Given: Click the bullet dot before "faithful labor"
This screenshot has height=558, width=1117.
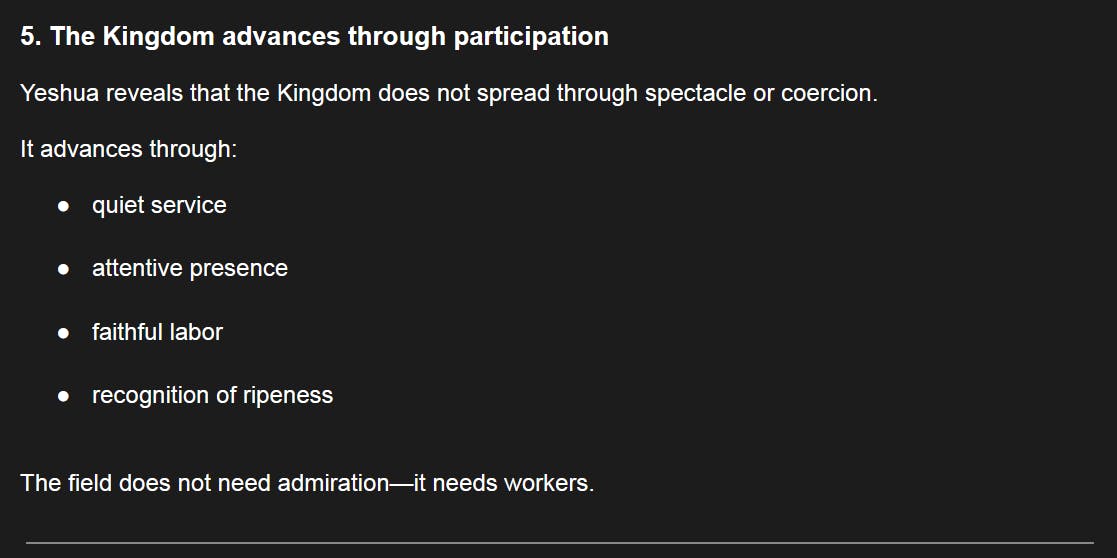Looking at the screenshot, I should tap(63, 333).
